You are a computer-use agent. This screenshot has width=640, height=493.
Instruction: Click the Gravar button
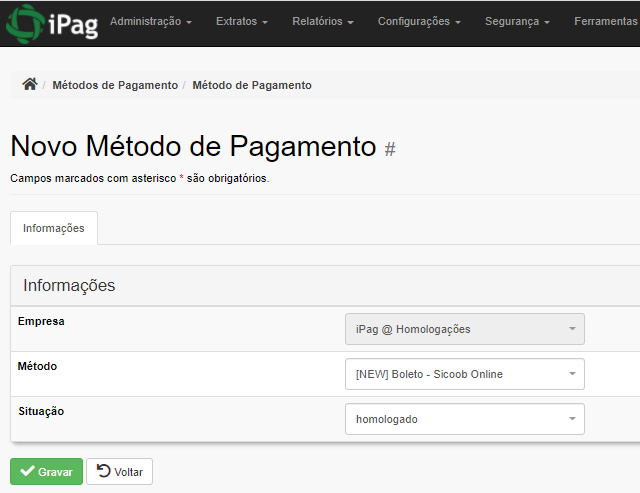click(47, 471)
